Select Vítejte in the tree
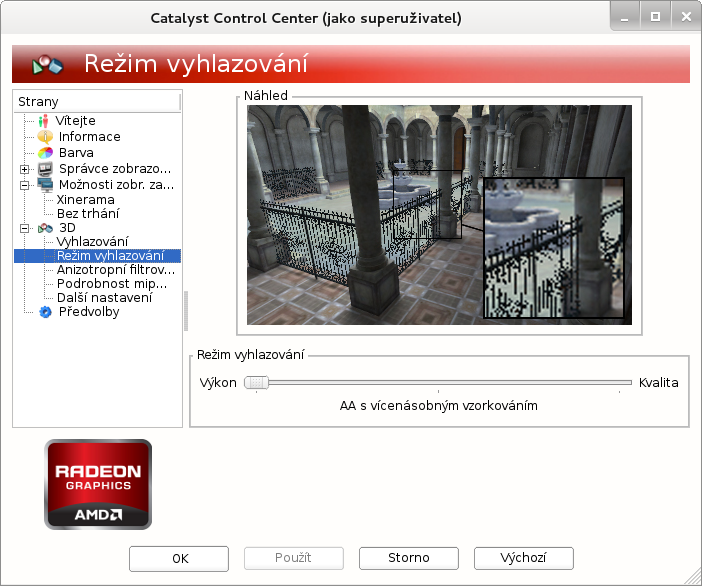Viewport: 702px width, 586px height. click(x=75, y=121)
